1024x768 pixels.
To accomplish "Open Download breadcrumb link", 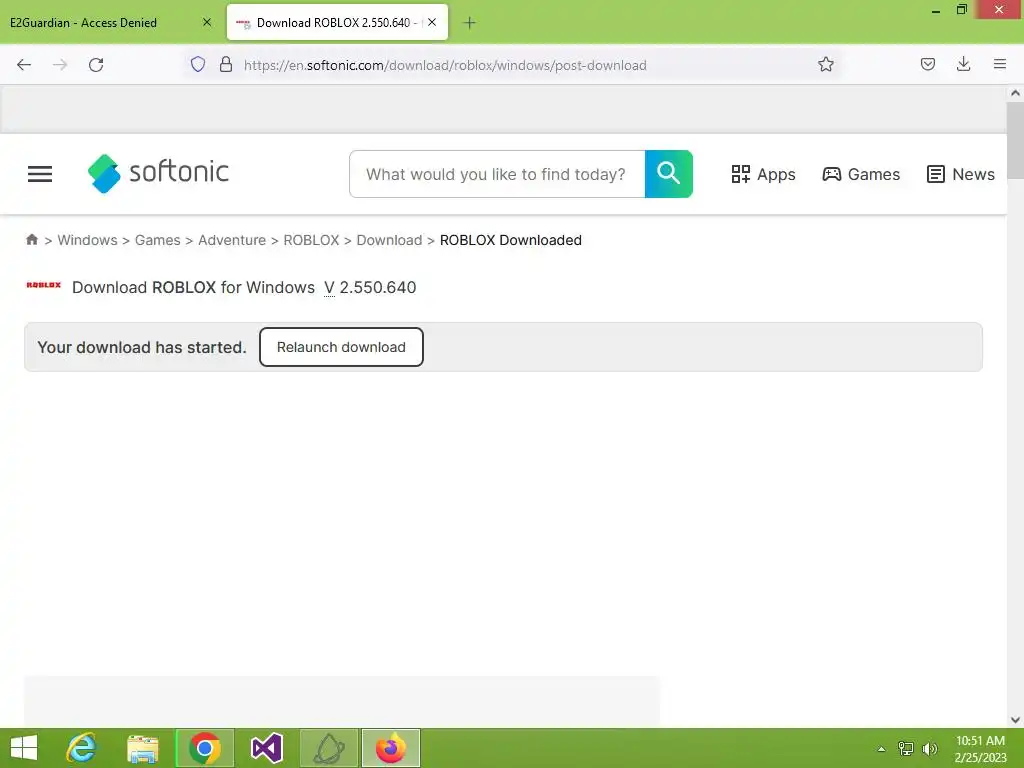I will 389,240.
